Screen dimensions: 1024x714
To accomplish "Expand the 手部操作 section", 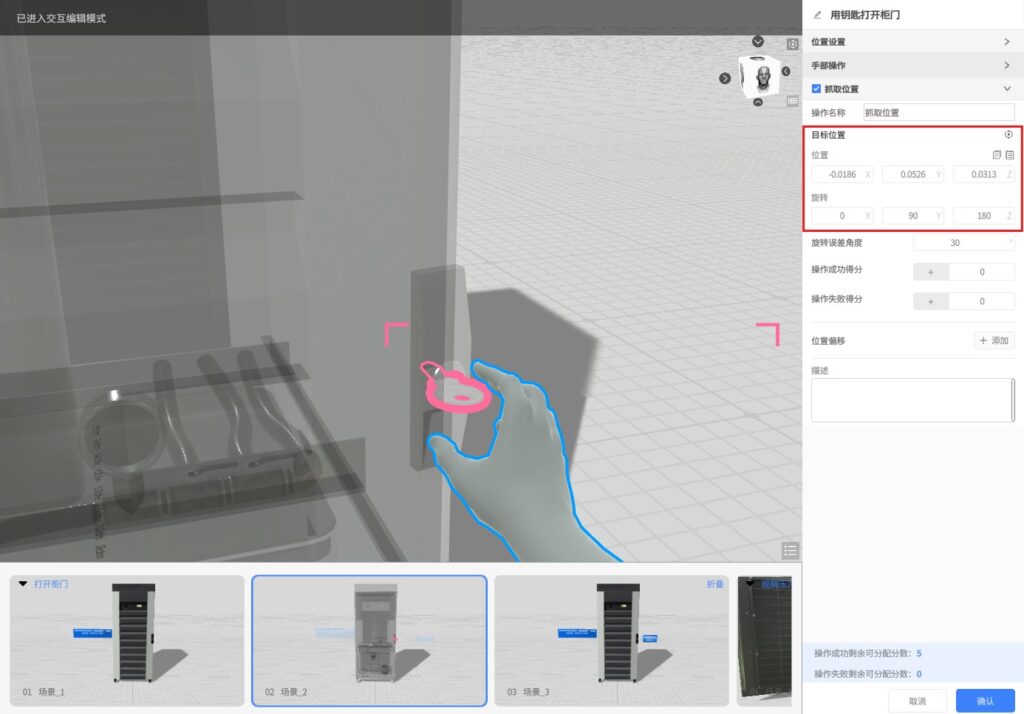I will point(1006,65).
